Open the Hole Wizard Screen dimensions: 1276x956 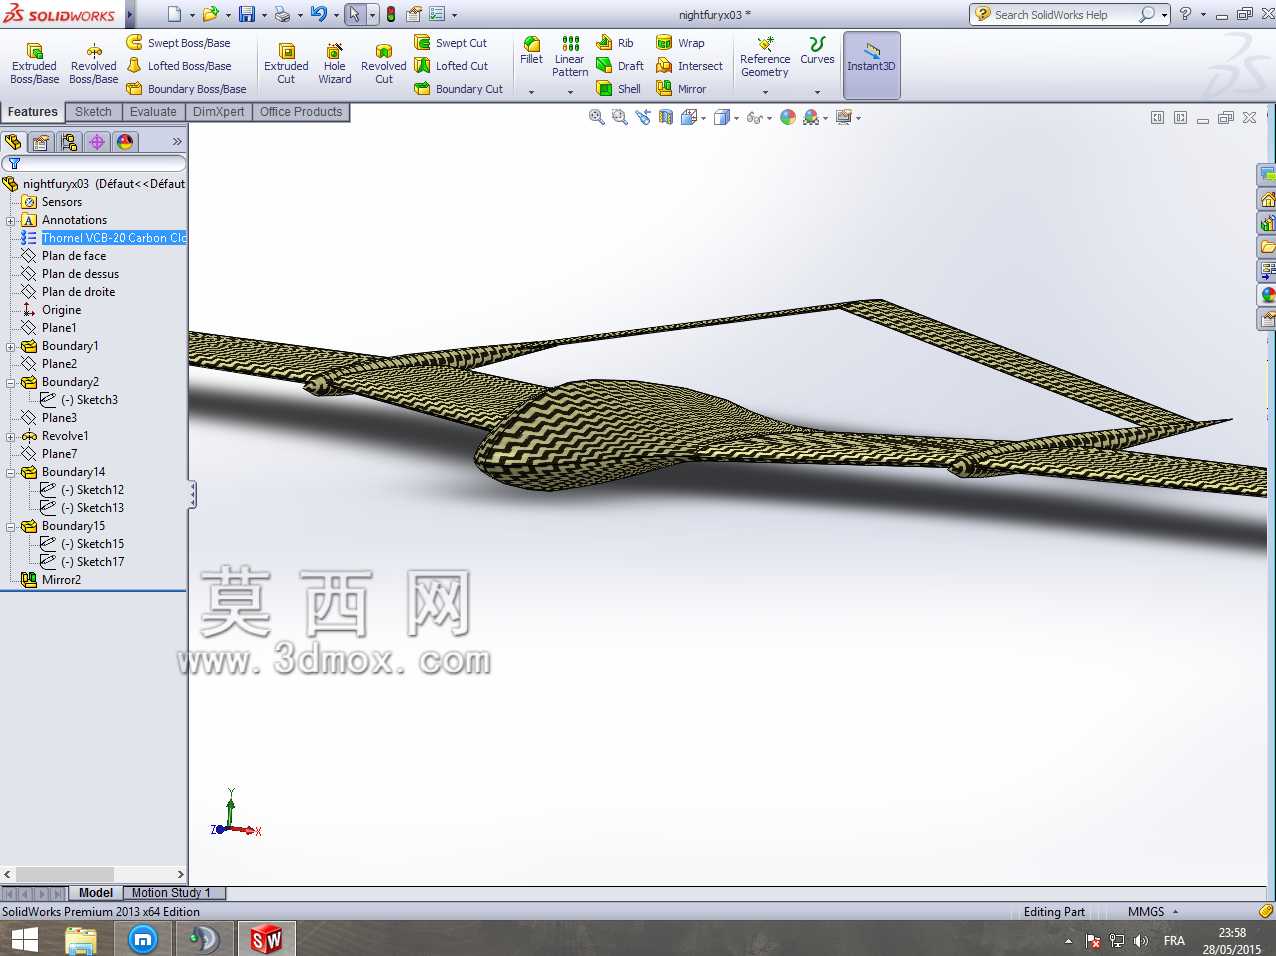(335, 63)
